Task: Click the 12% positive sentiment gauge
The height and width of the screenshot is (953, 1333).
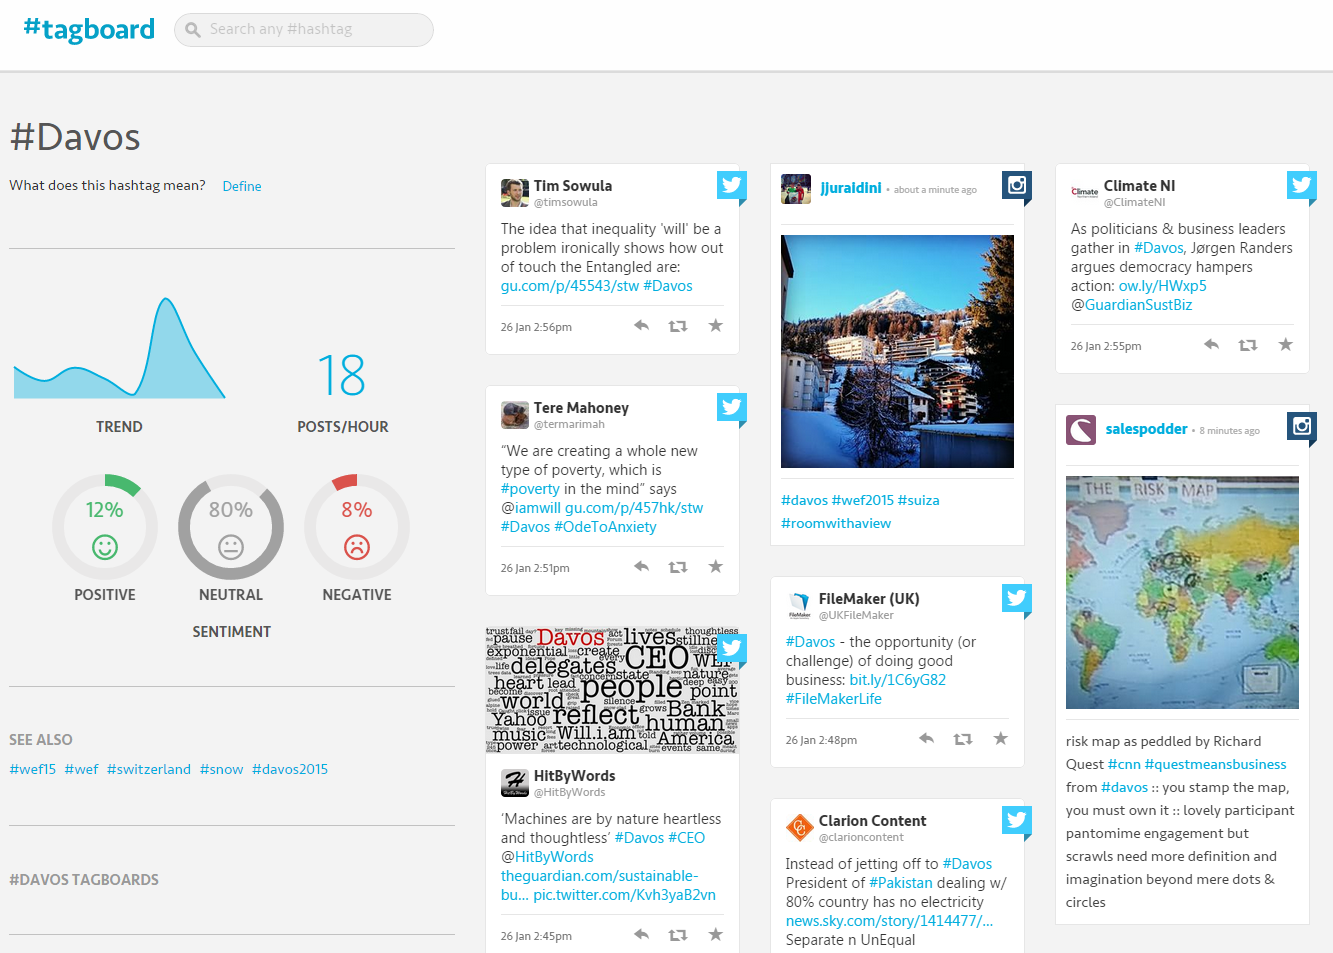Action: click(x=105, y=527)
